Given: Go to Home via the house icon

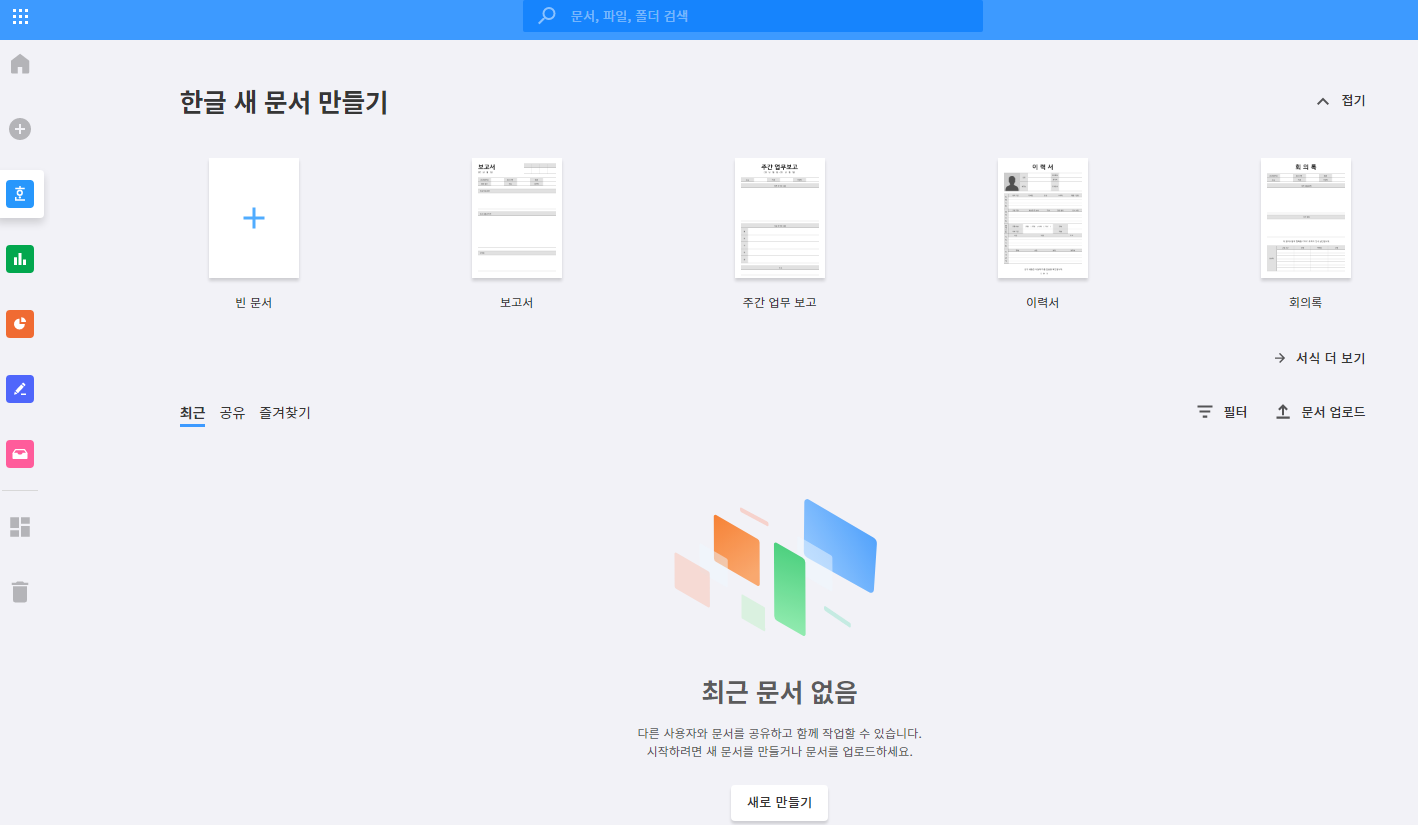Looking at the screenshot, I should [20, 64].
